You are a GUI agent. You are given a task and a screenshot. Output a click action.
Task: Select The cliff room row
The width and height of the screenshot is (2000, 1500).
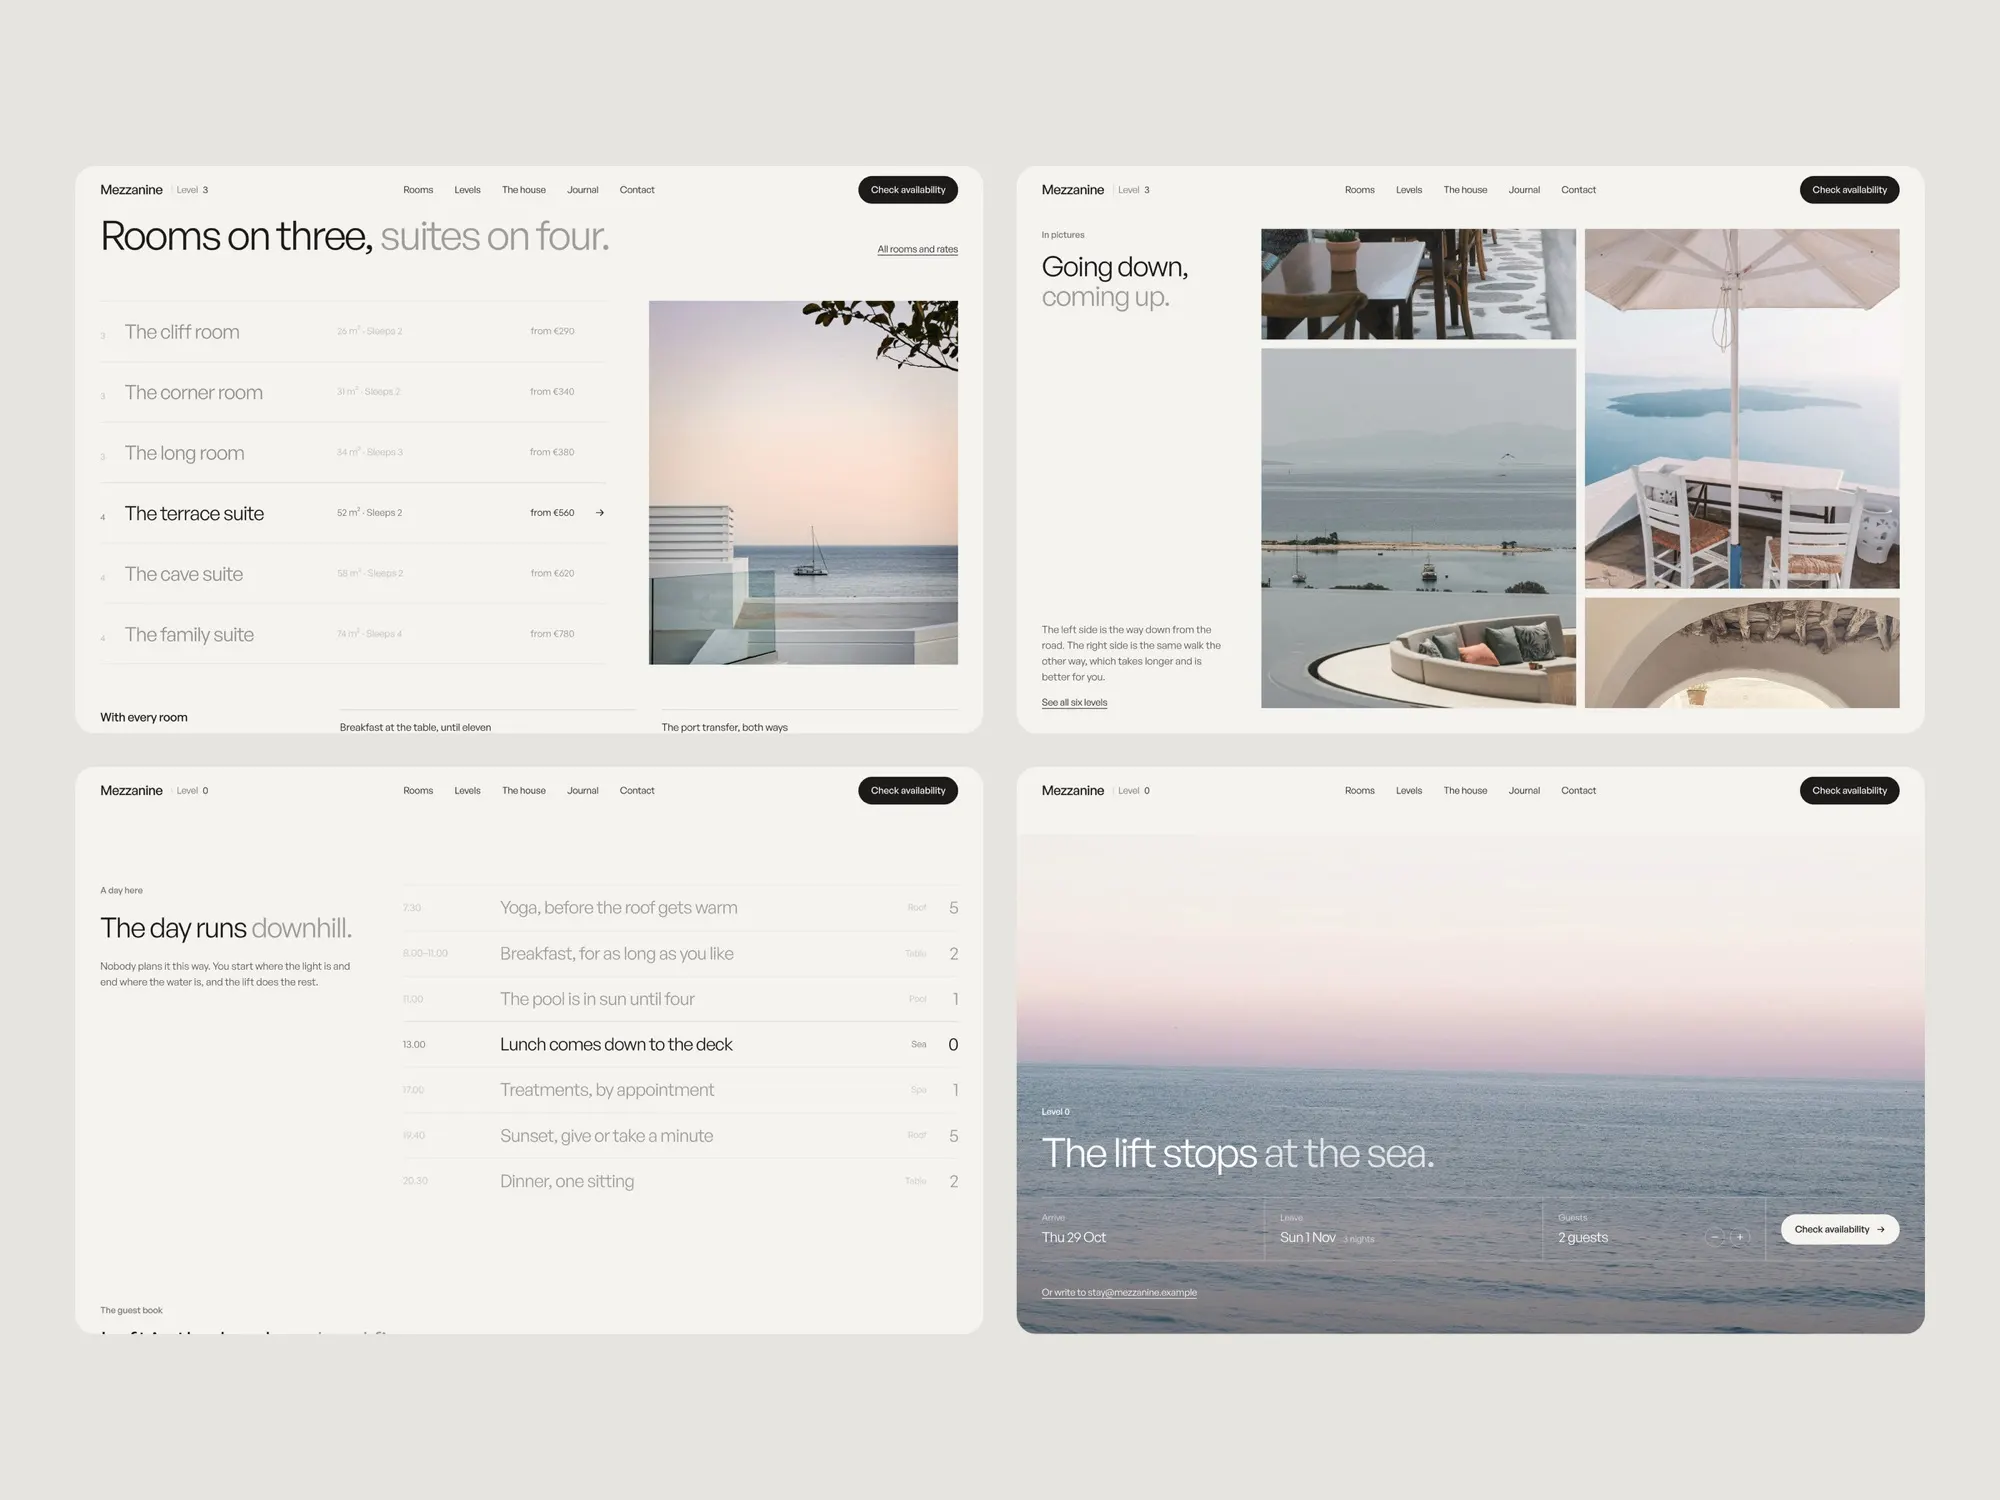[x=353, y=332]
